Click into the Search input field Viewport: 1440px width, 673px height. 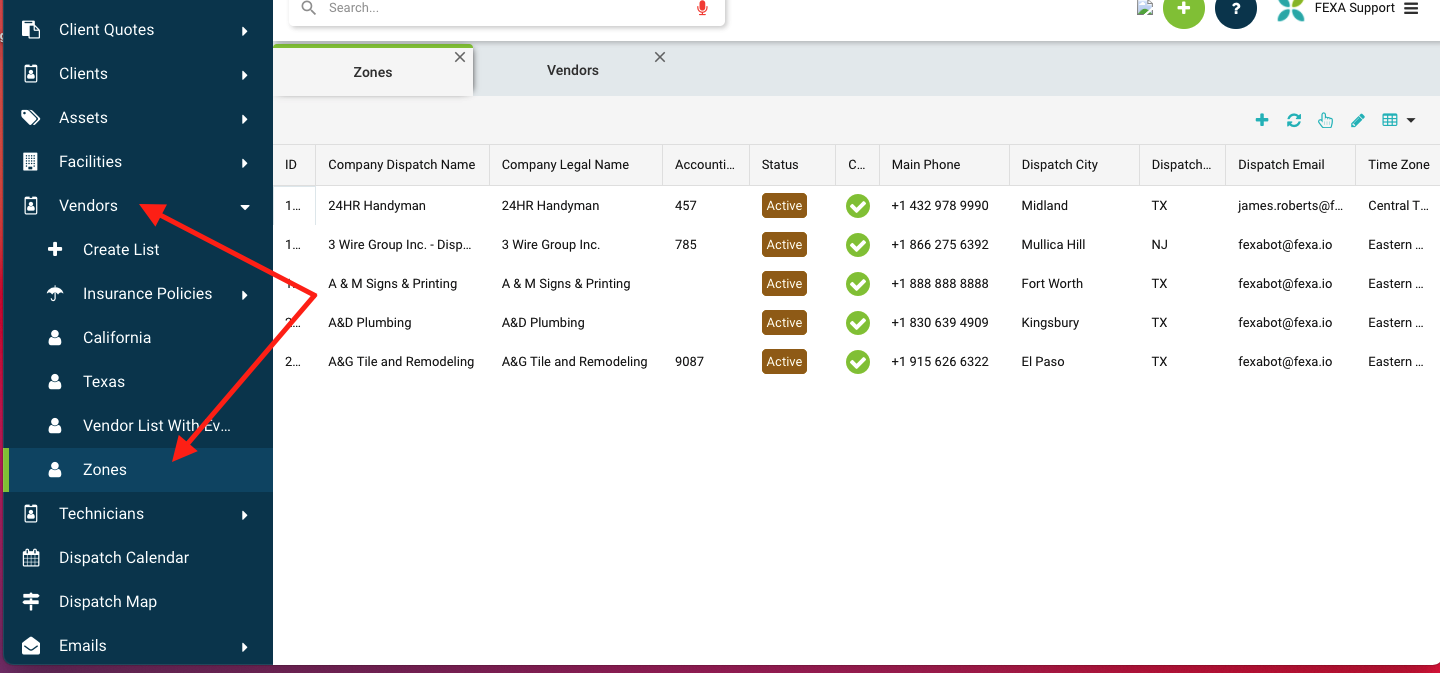click(500, 8)
